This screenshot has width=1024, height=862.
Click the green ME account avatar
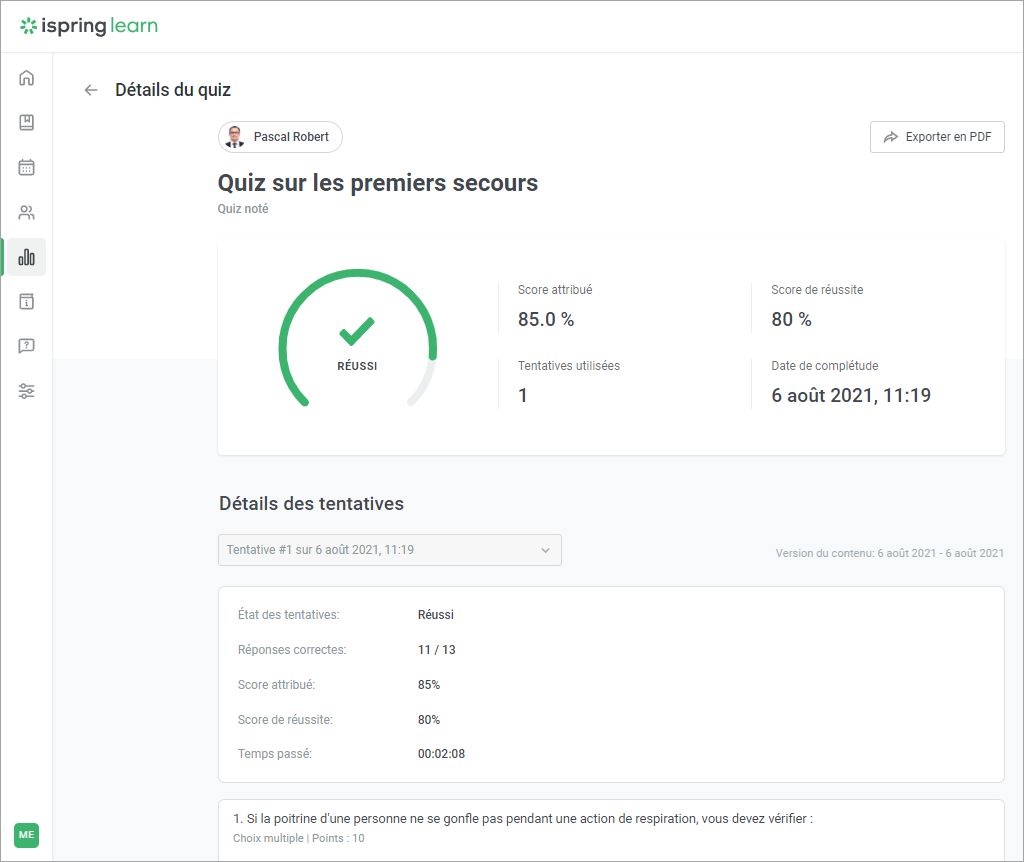tap(26, 835)
